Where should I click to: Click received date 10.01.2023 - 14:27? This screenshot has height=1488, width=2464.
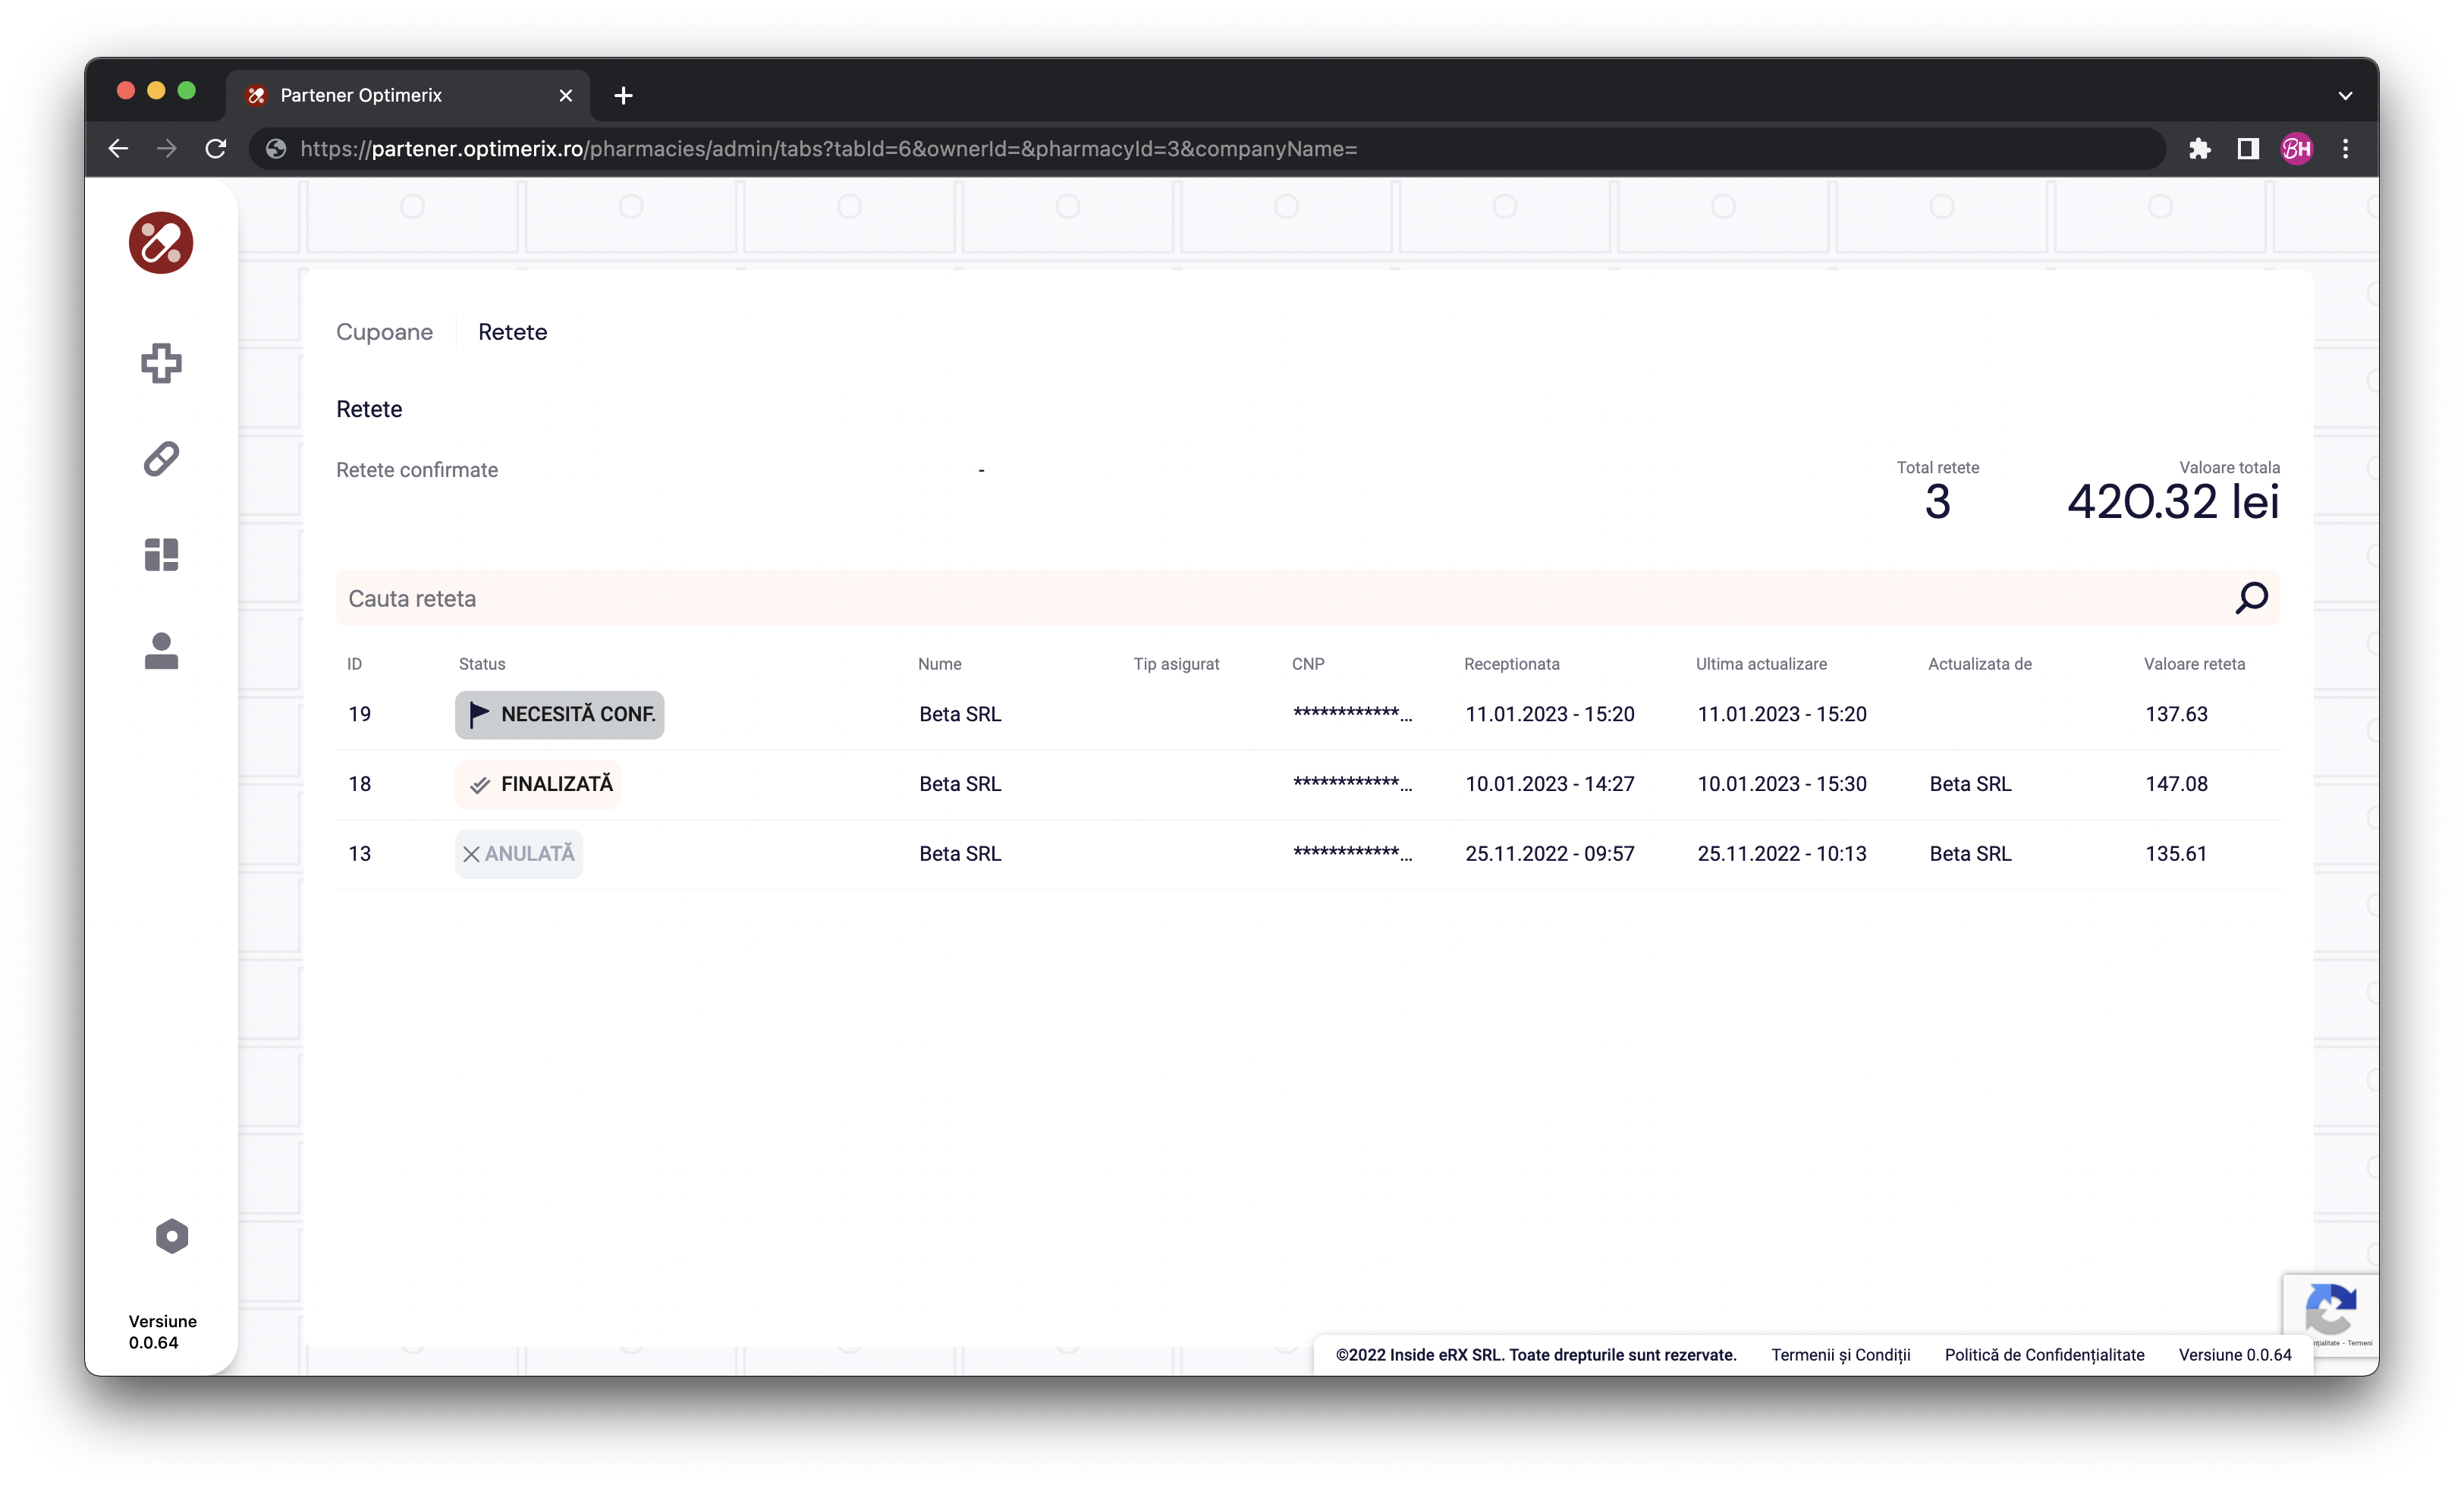(x=1549, y=784)
